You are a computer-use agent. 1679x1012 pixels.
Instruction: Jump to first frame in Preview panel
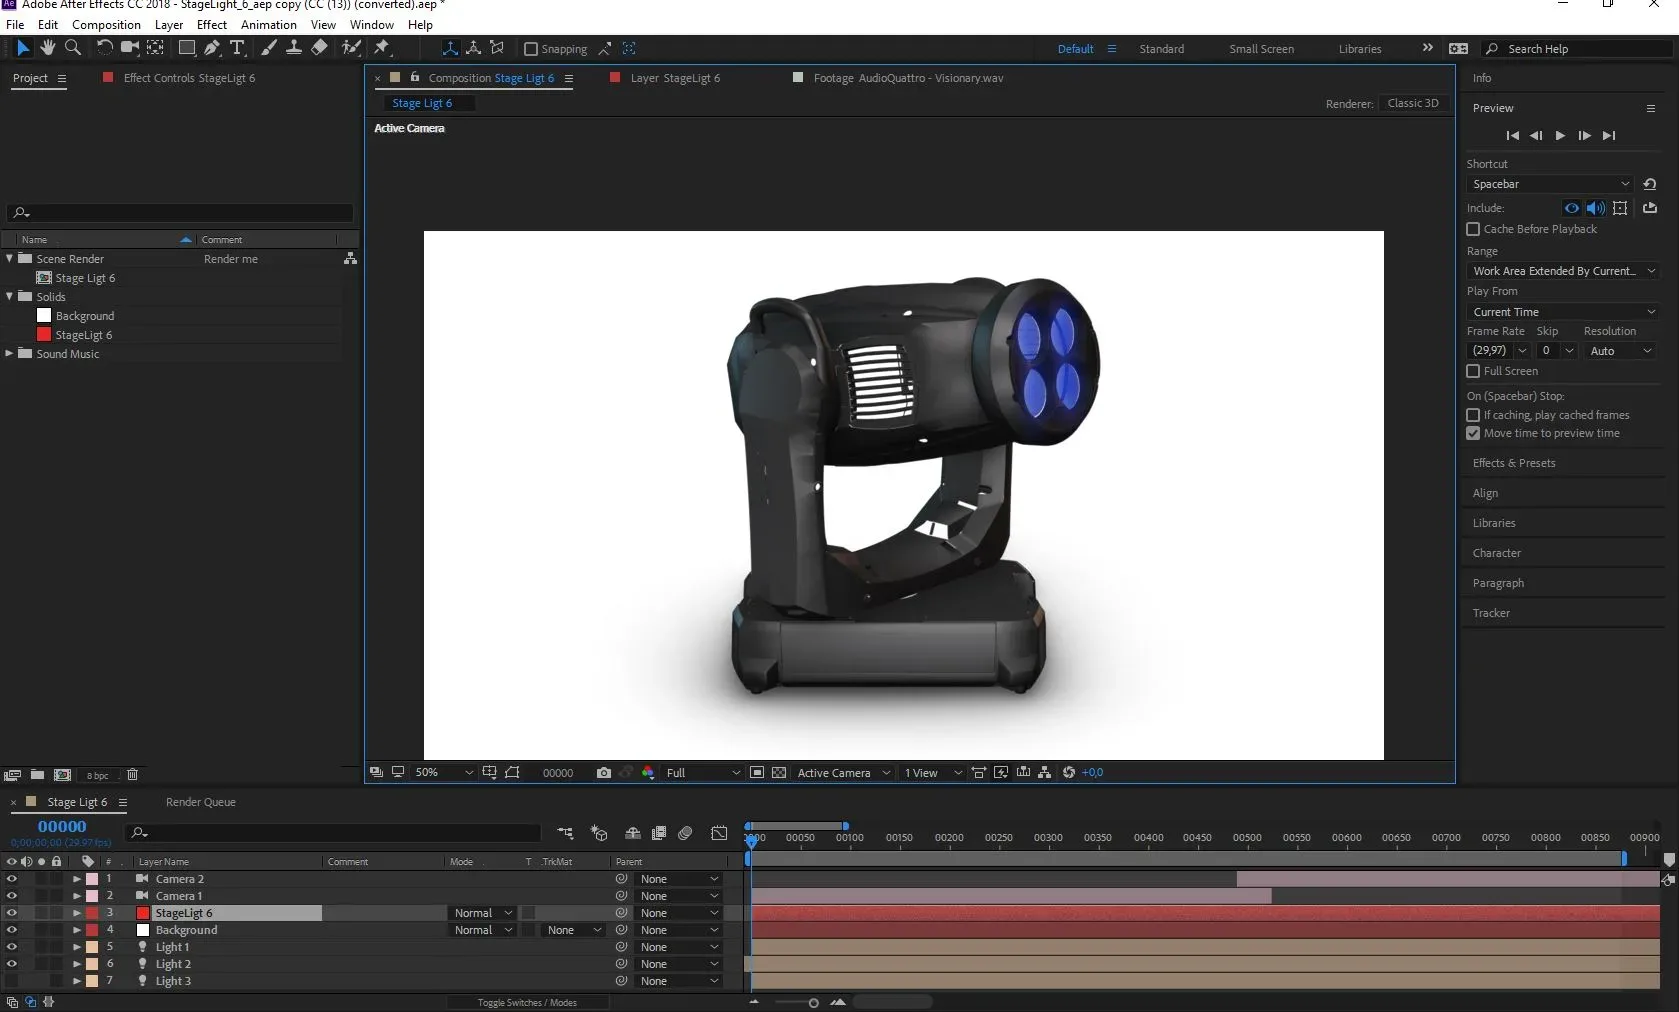point(1512,135)
